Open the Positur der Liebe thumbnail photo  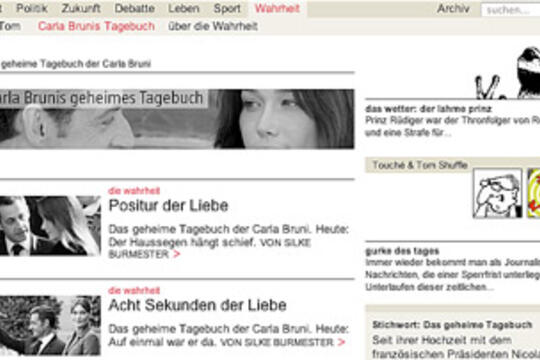(50, 226)
